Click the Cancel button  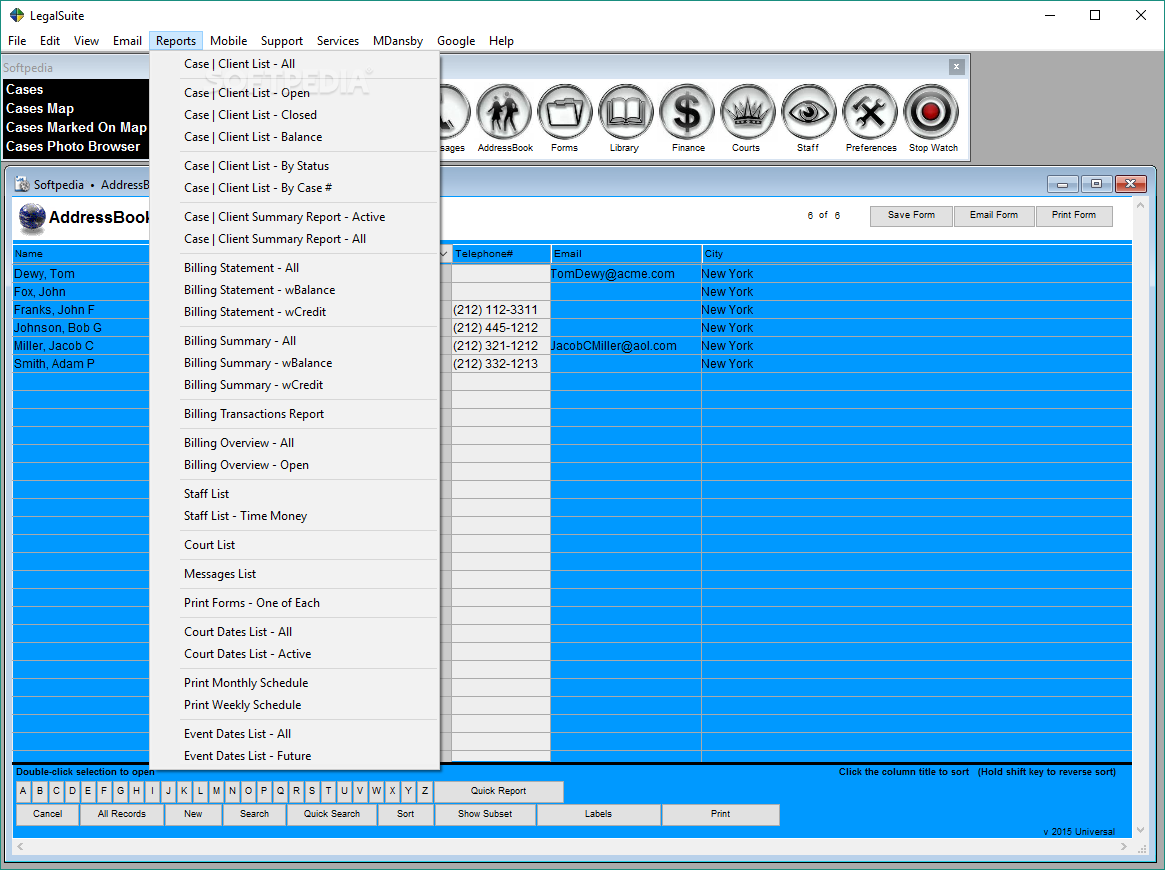point(48,814)
